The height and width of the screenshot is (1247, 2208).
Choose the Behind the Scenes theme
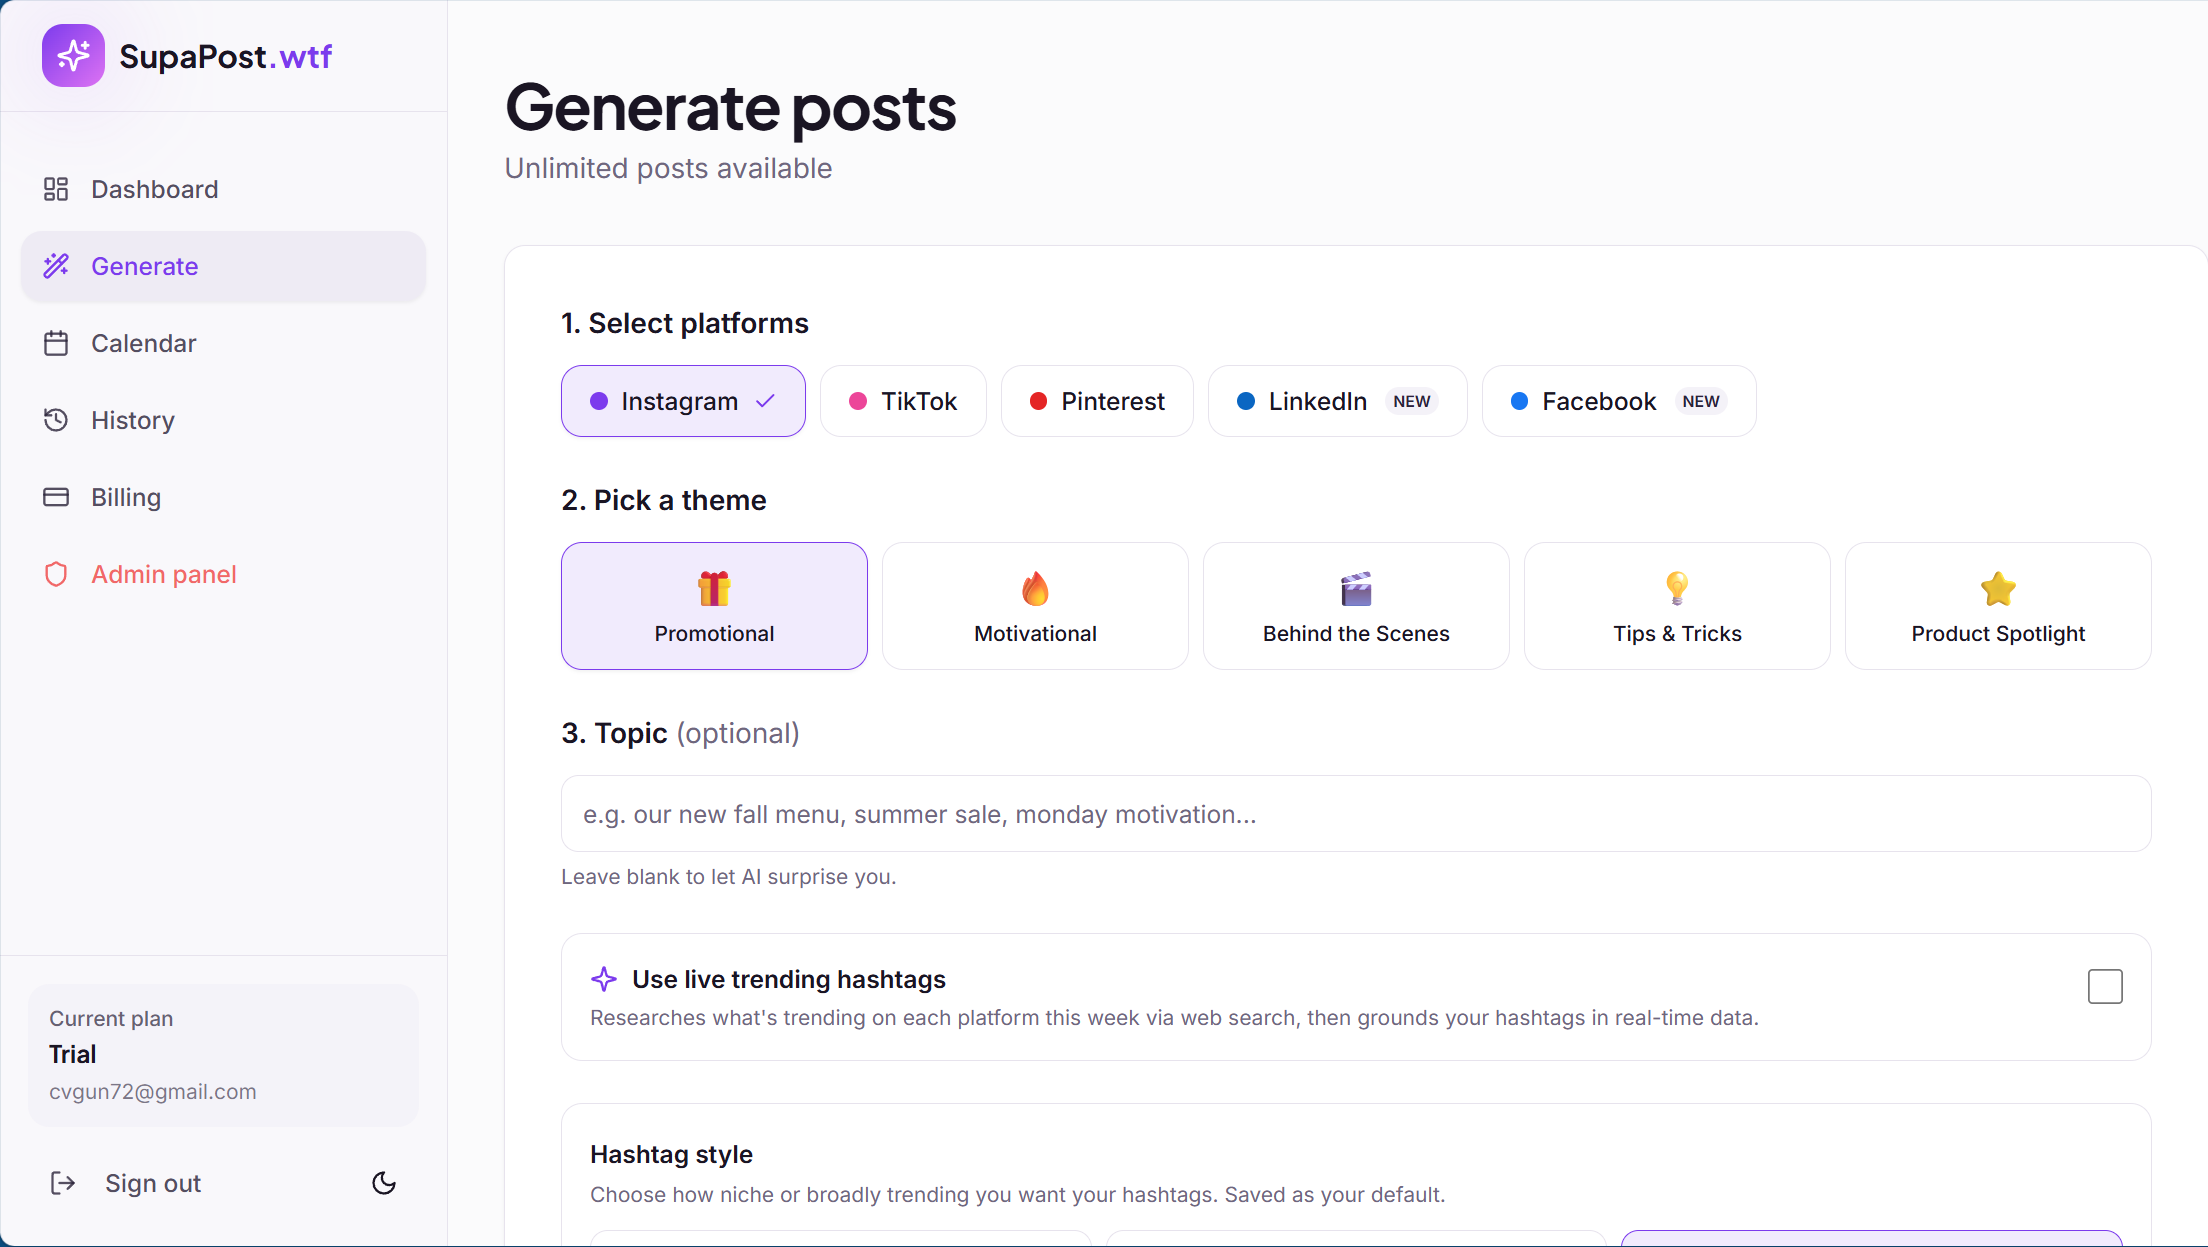click(x=1356, y=606)
